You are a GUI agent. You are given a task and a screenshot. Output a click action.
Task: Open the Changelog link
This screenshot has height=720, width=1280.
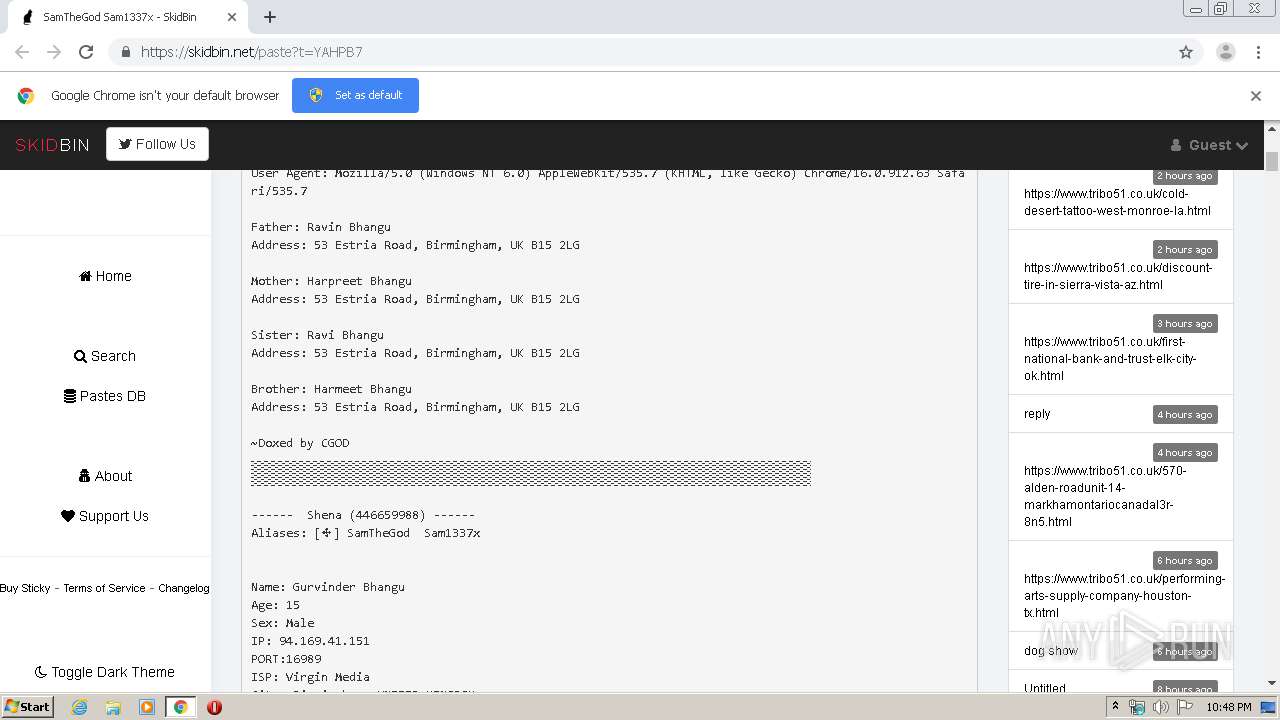[x=184, y=588]
